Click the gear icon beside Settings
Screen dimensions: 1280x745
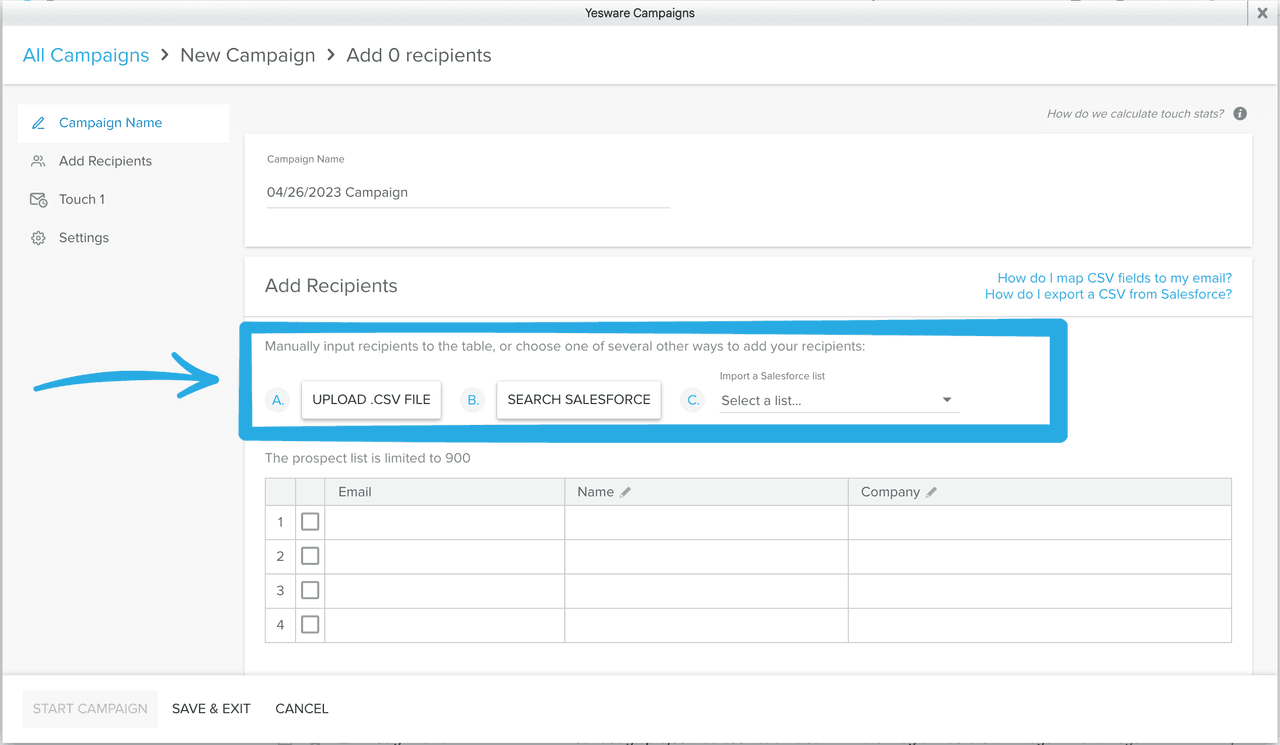tap(38, 238)
